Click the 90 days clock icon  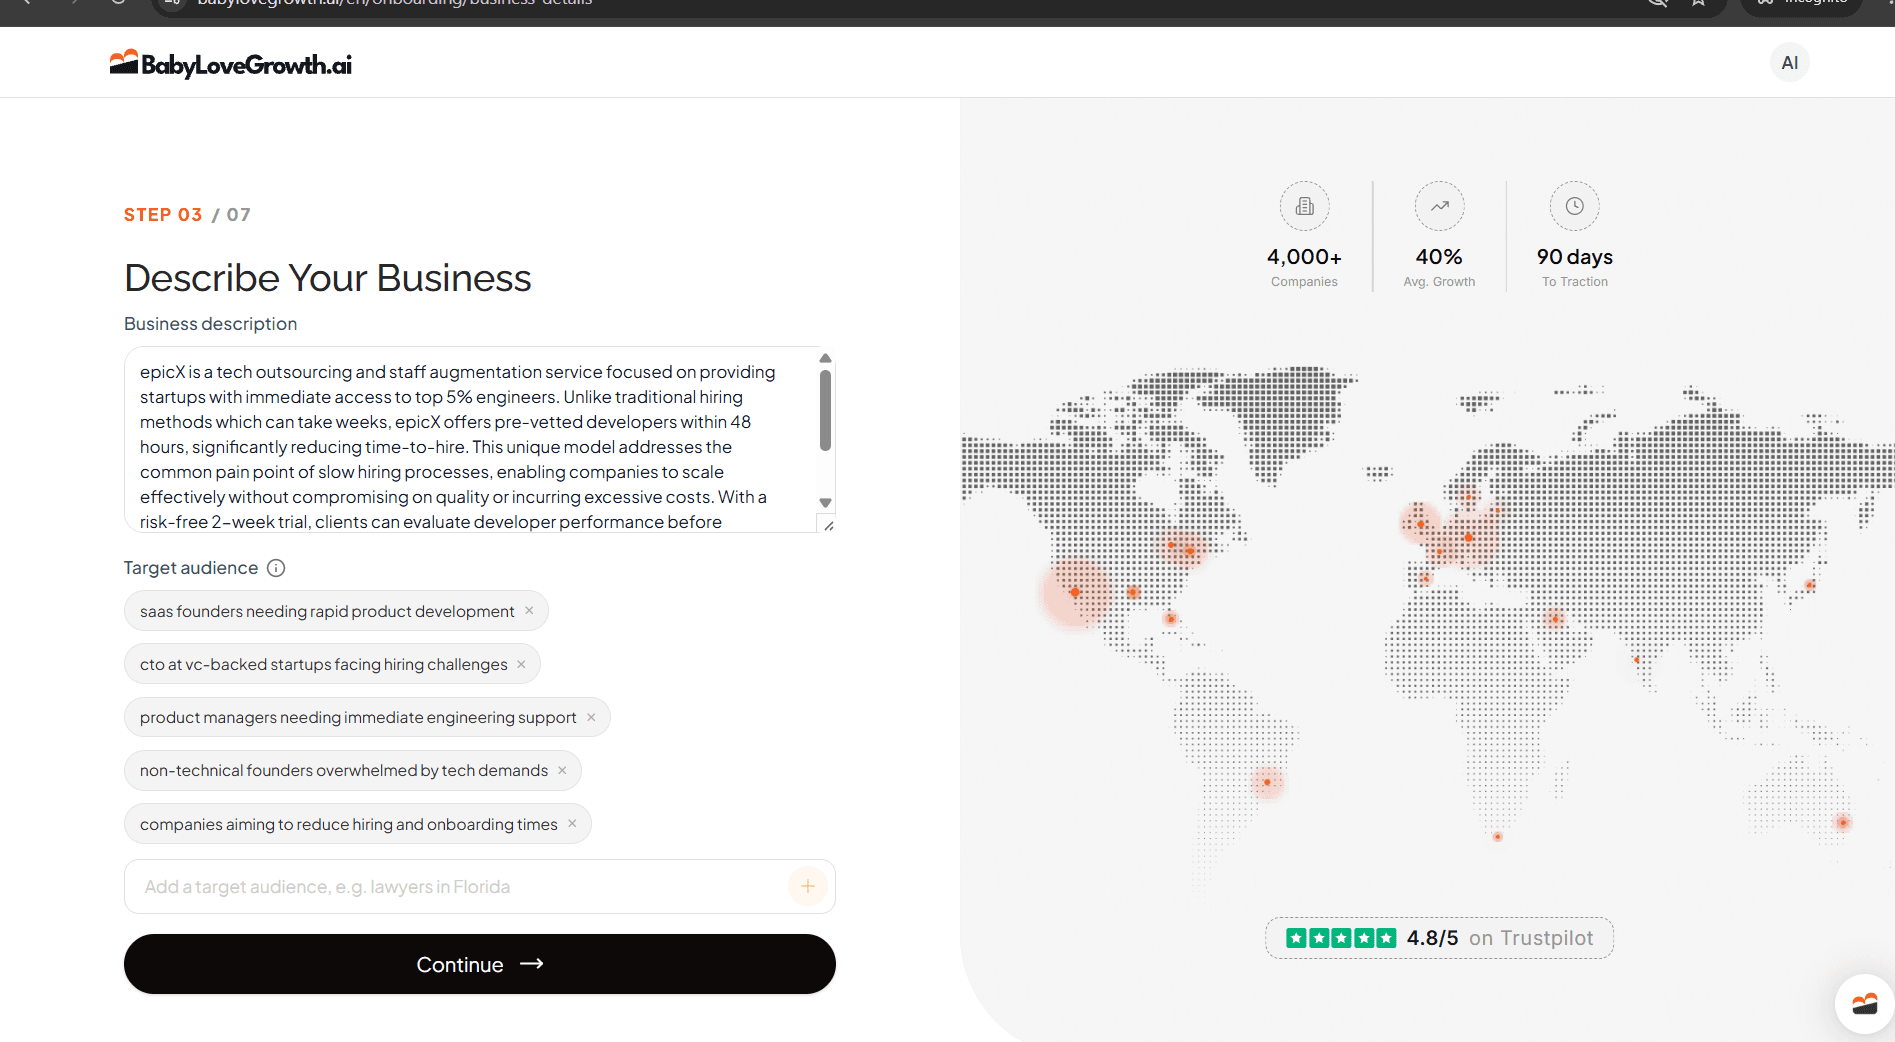point(1574,206)
